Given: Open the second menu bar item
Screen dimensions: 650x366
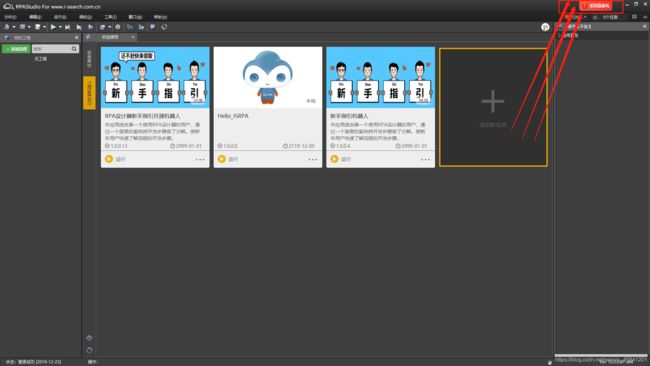Looking at the screenshot, I should point(35,17).
